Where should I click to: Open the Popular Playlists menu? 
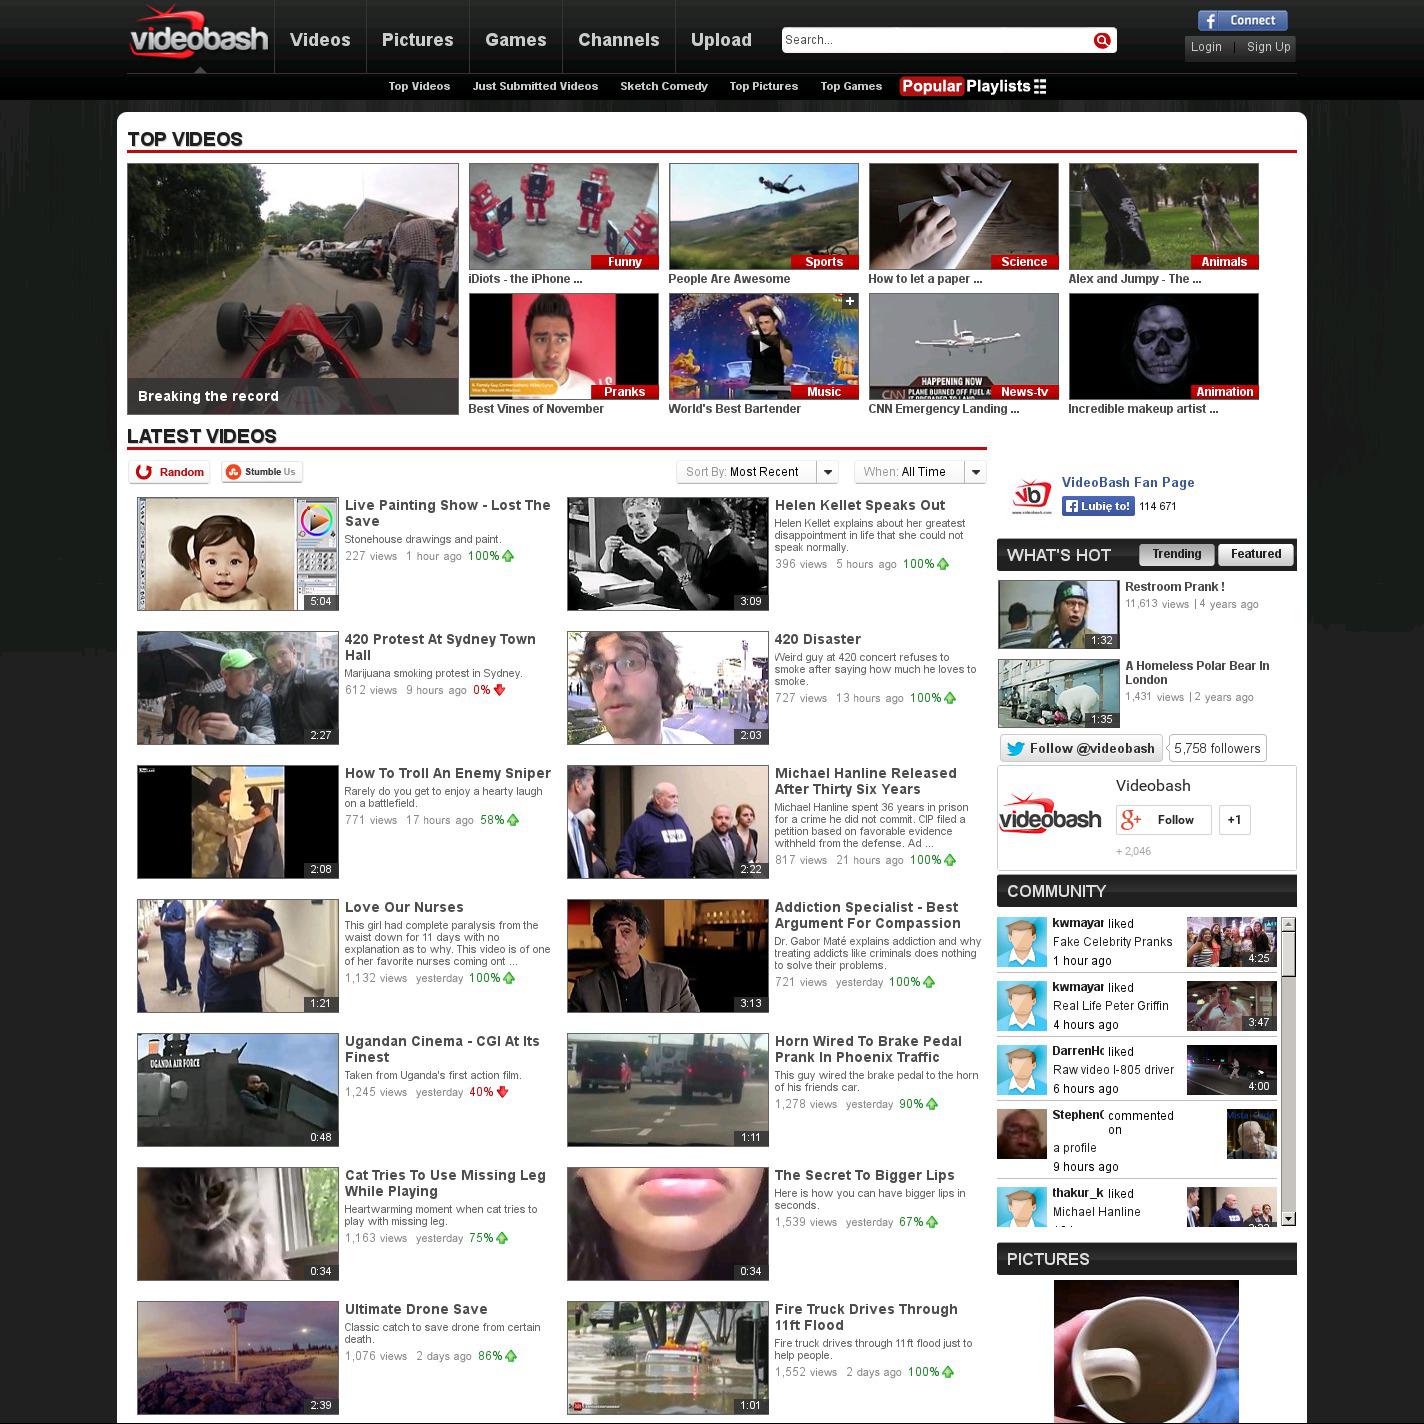tap(973, 86)
